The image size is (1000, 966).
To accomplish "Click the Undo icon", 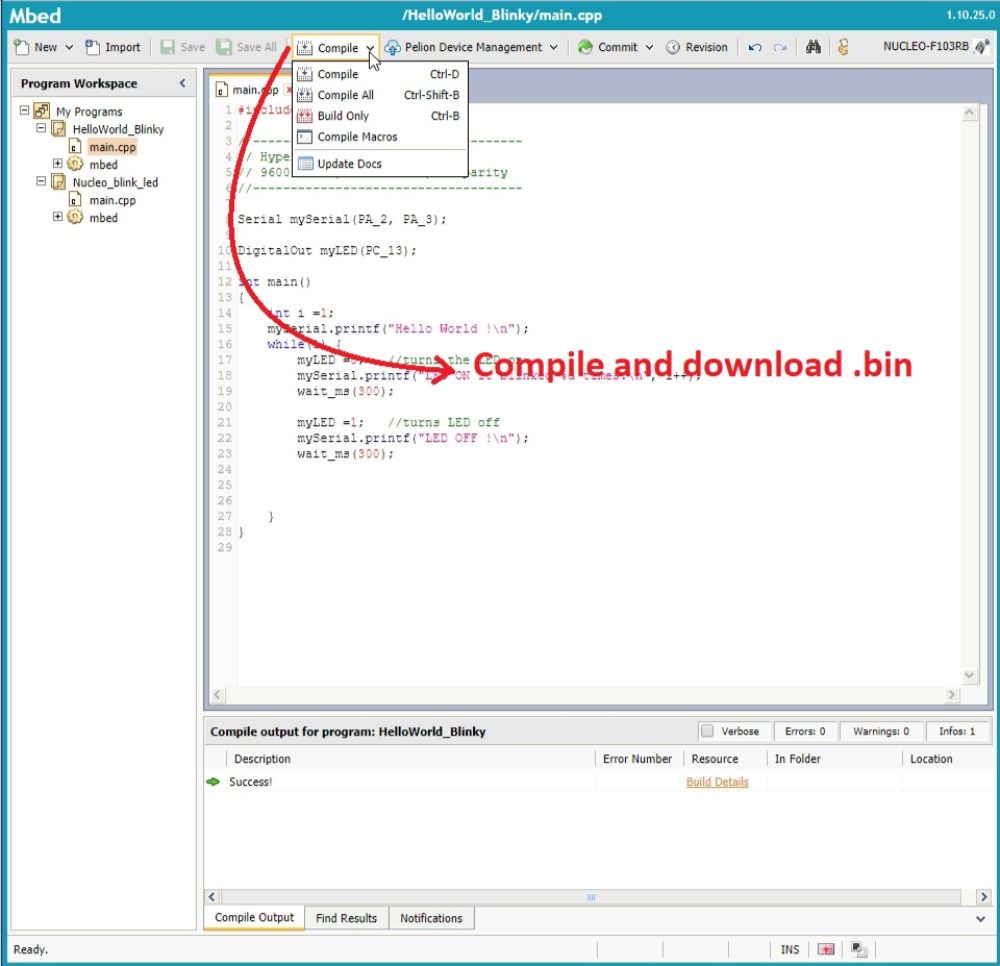I will click(x=755, y=47).
